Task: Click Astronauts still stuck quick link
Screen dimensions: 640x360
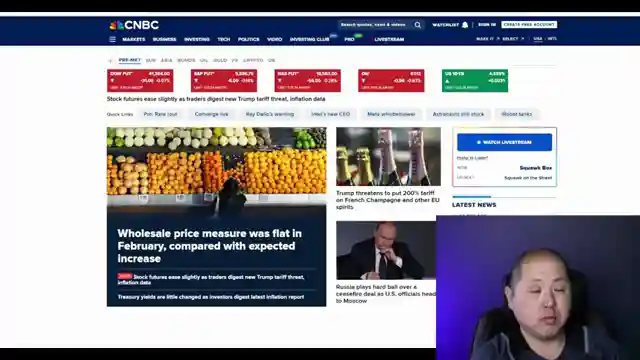Action: click(x=458, y=114)
